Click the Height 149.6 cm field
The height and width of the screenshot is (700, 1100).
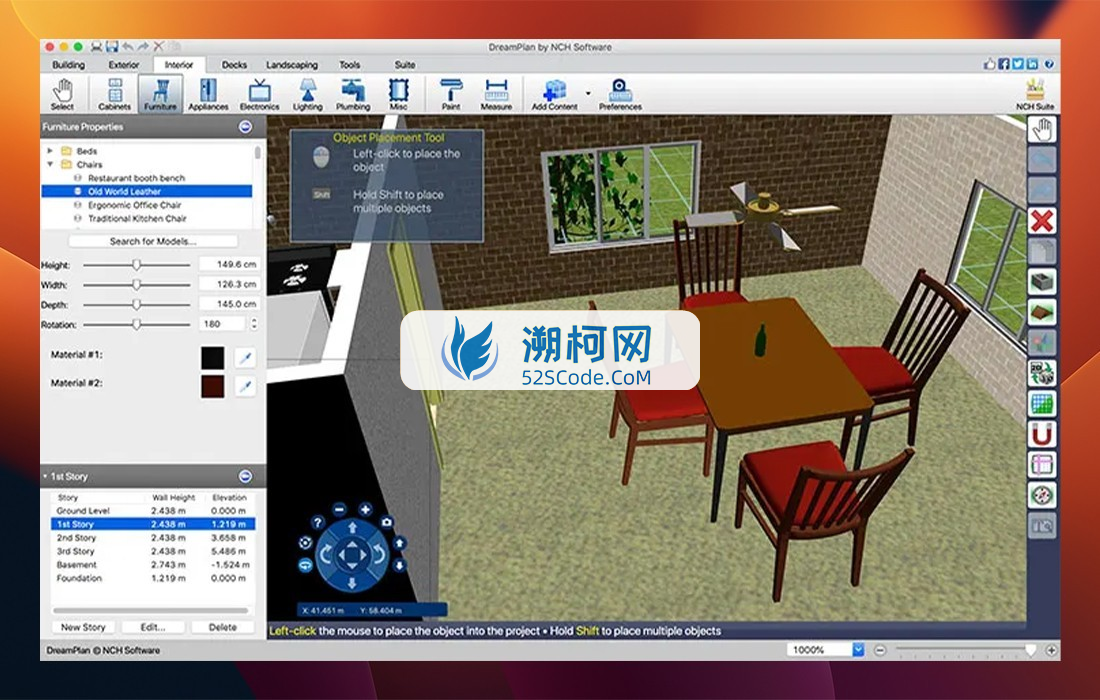point(229,264)
